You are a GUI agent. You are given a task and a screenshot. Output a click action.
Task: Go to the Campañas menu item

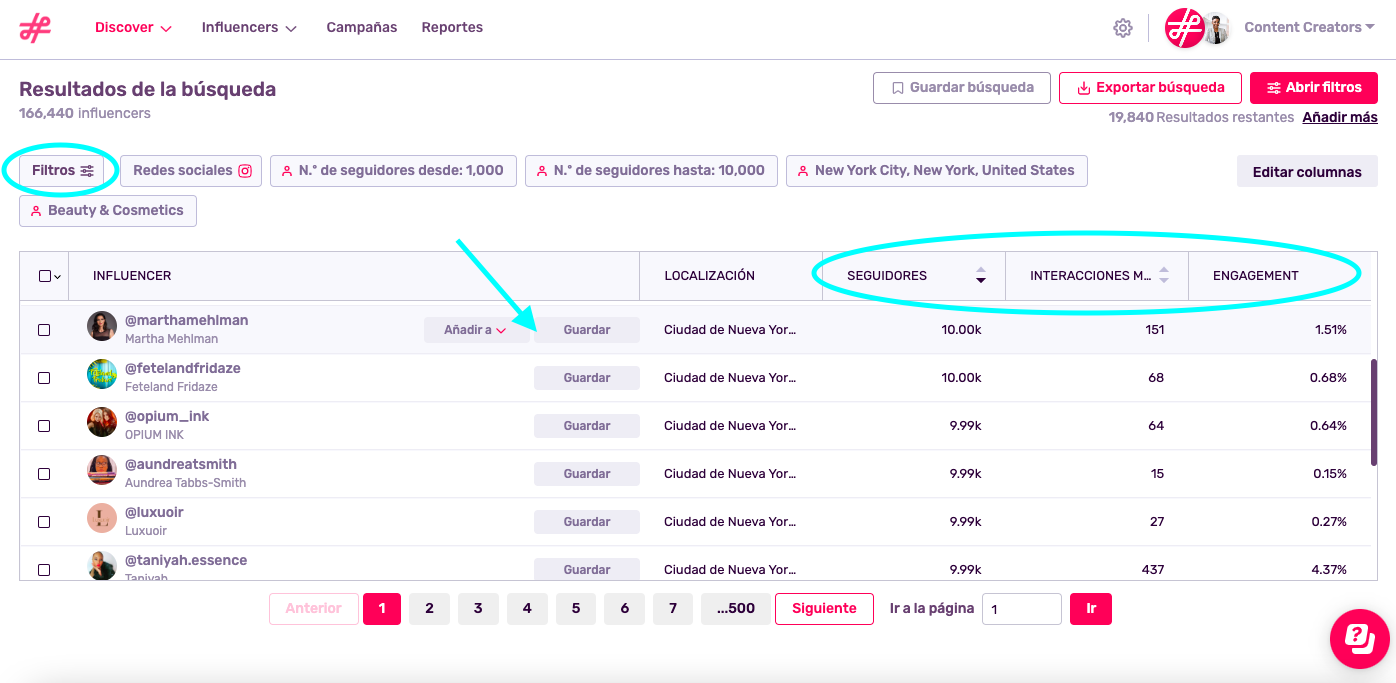click(361, 28)
